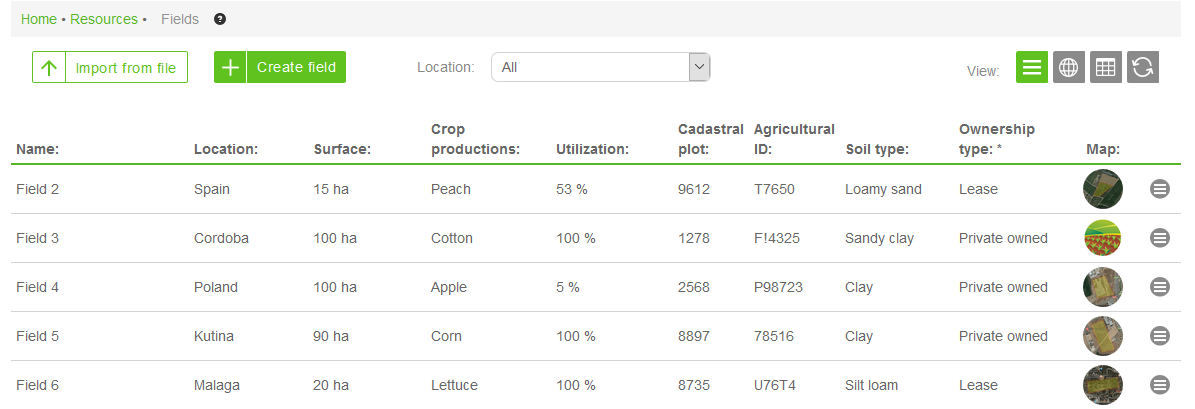The image size is (1195, 409).
Task: Sort by the Name column header
Action: tap(38, 149)
